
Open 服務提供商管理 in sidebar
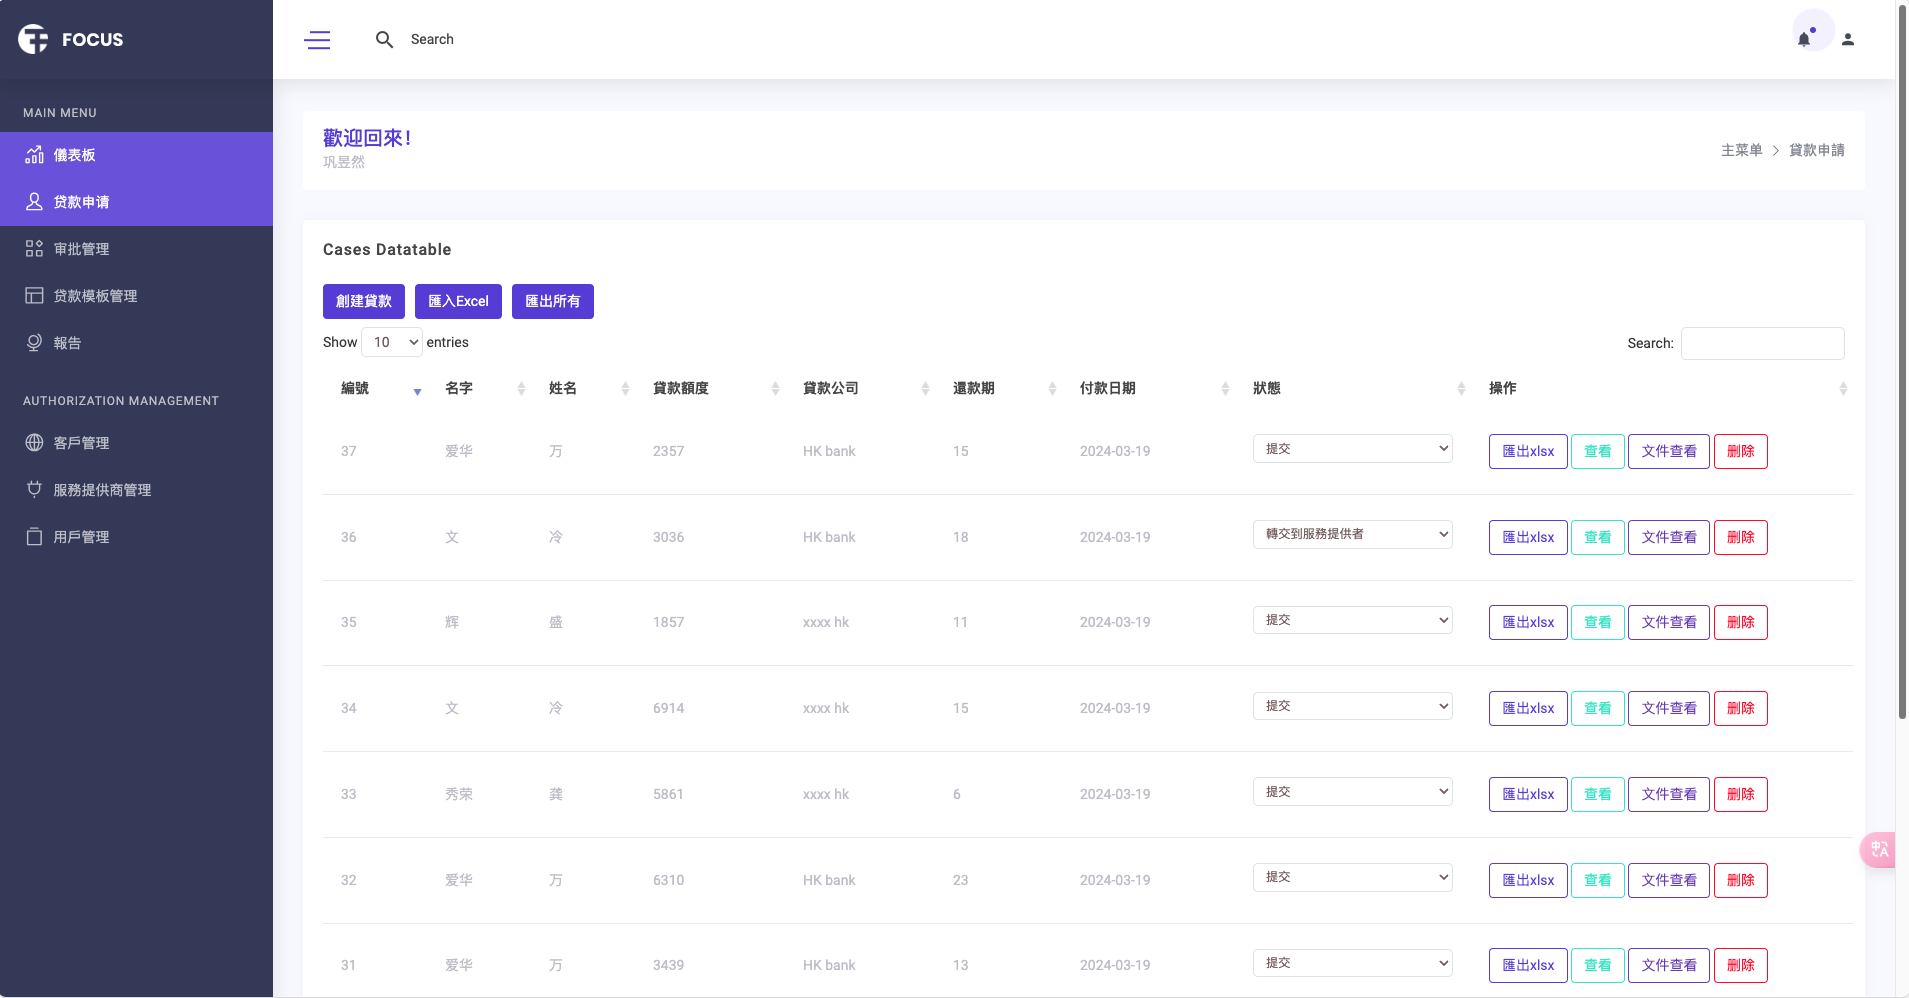click(x=136, y=490)
